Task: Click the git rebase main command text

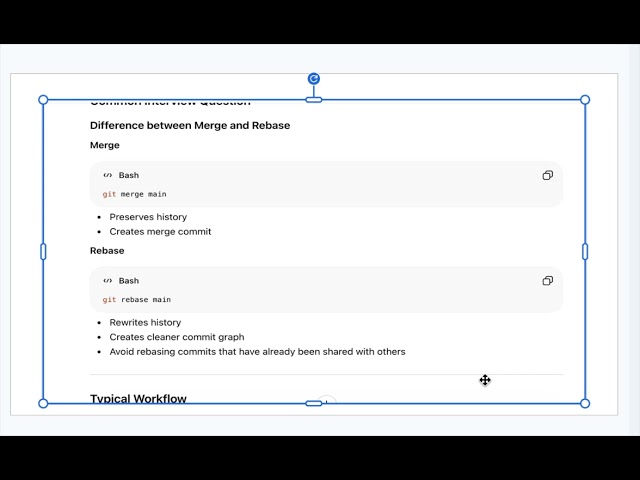Action: (137, 300)
